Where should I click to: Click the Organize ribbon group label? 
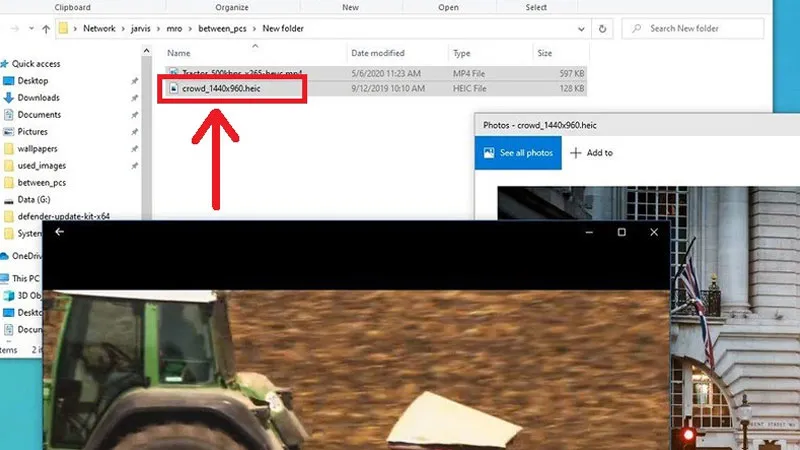232,7
